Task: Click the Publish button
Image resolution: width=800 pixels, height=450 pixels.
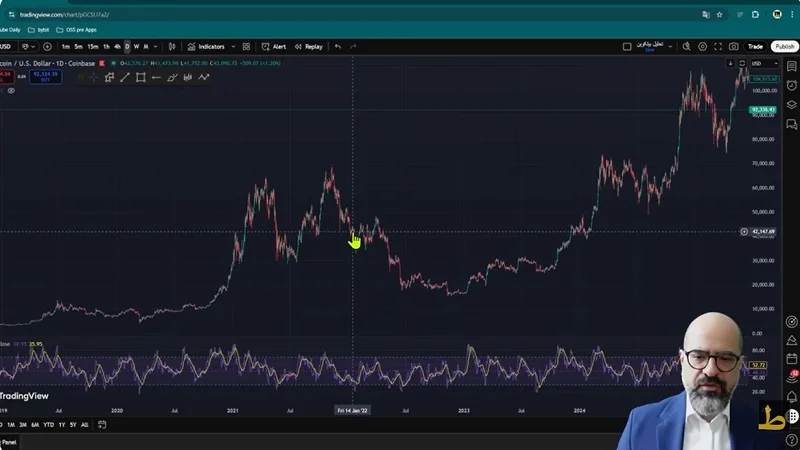Action: tap(784, 47)
